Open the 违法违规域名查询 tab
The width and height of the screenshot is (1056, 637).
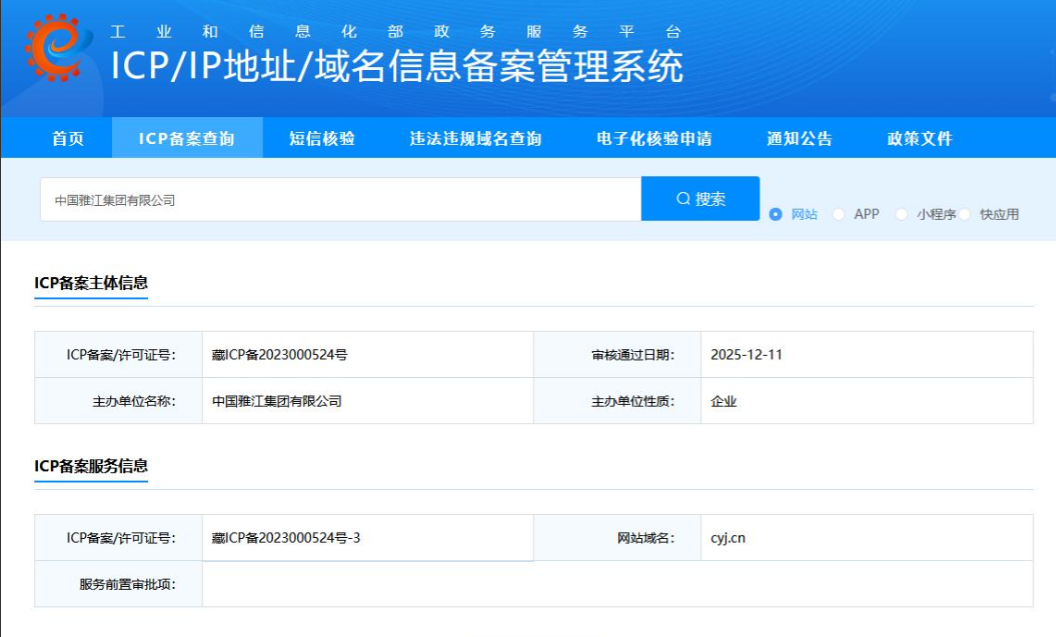(475, 139)
